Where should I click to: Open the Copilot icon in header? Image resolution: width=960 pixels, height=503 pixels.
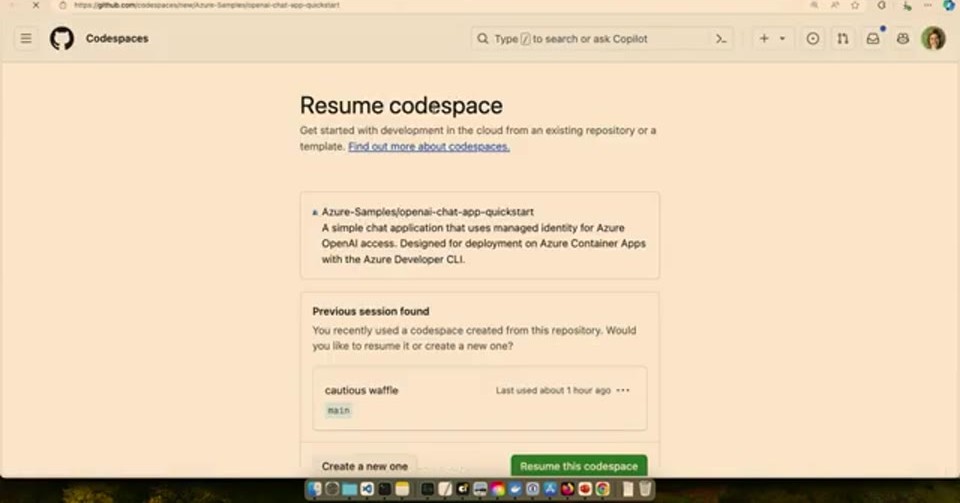[903, 39]
